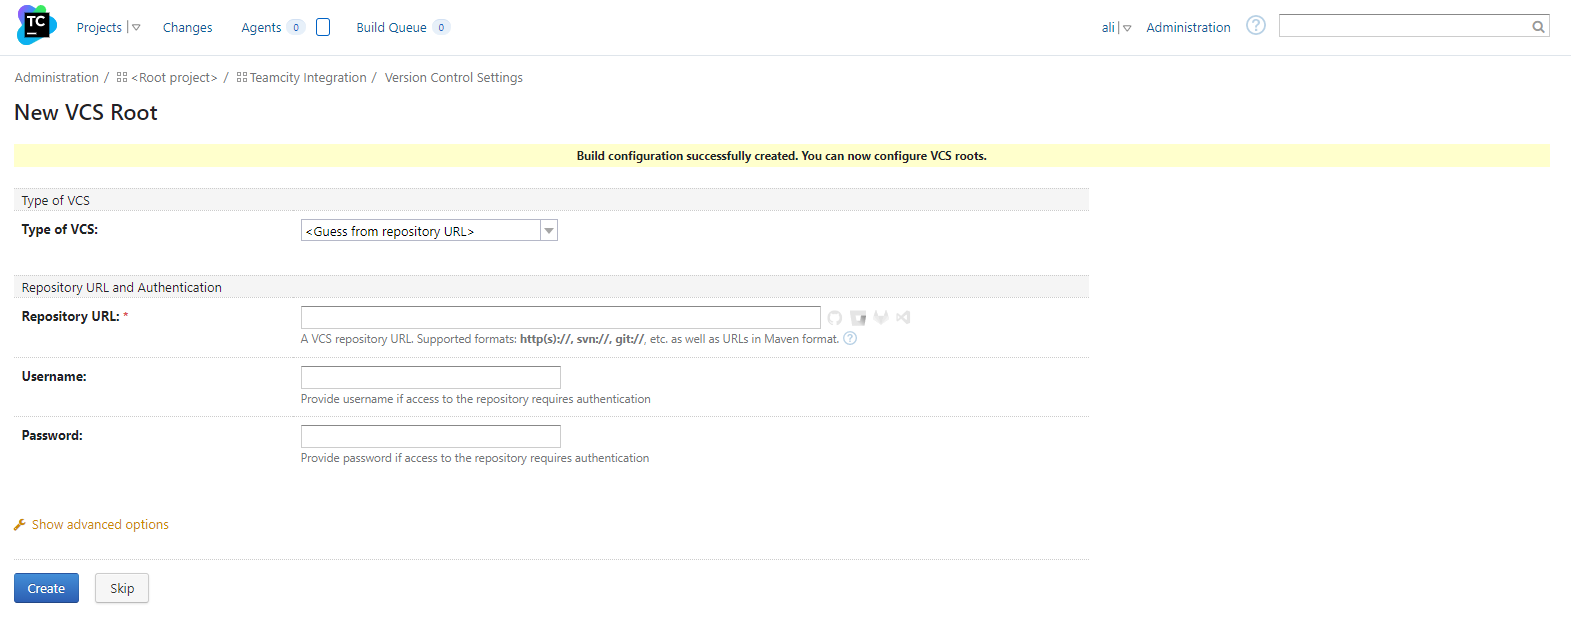Click the agents status box icon
Image resolution: width=1571 pixels, height=638 pixels.
coord(323,27)
